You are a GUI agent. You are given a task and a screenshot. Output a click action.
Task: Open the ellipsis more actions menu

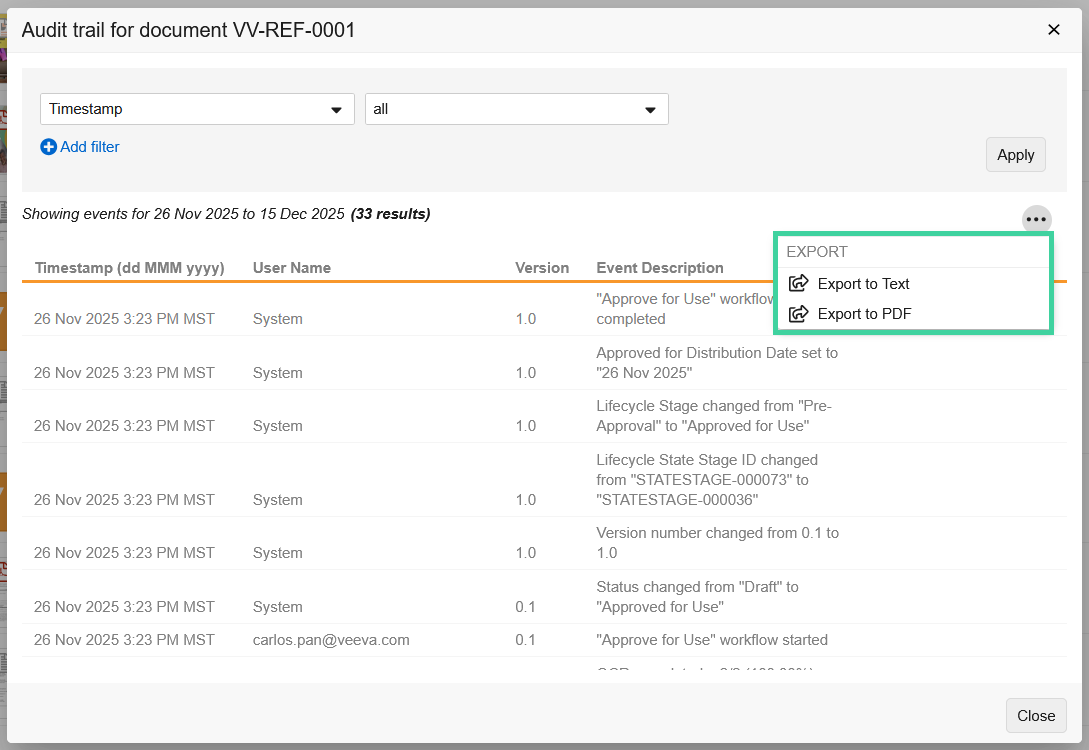[x=1036, y=219]
